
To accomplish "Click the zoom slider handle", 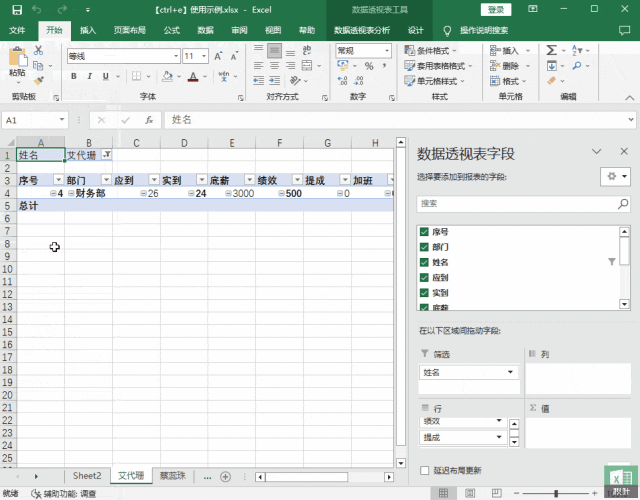I will pos(556,493).
